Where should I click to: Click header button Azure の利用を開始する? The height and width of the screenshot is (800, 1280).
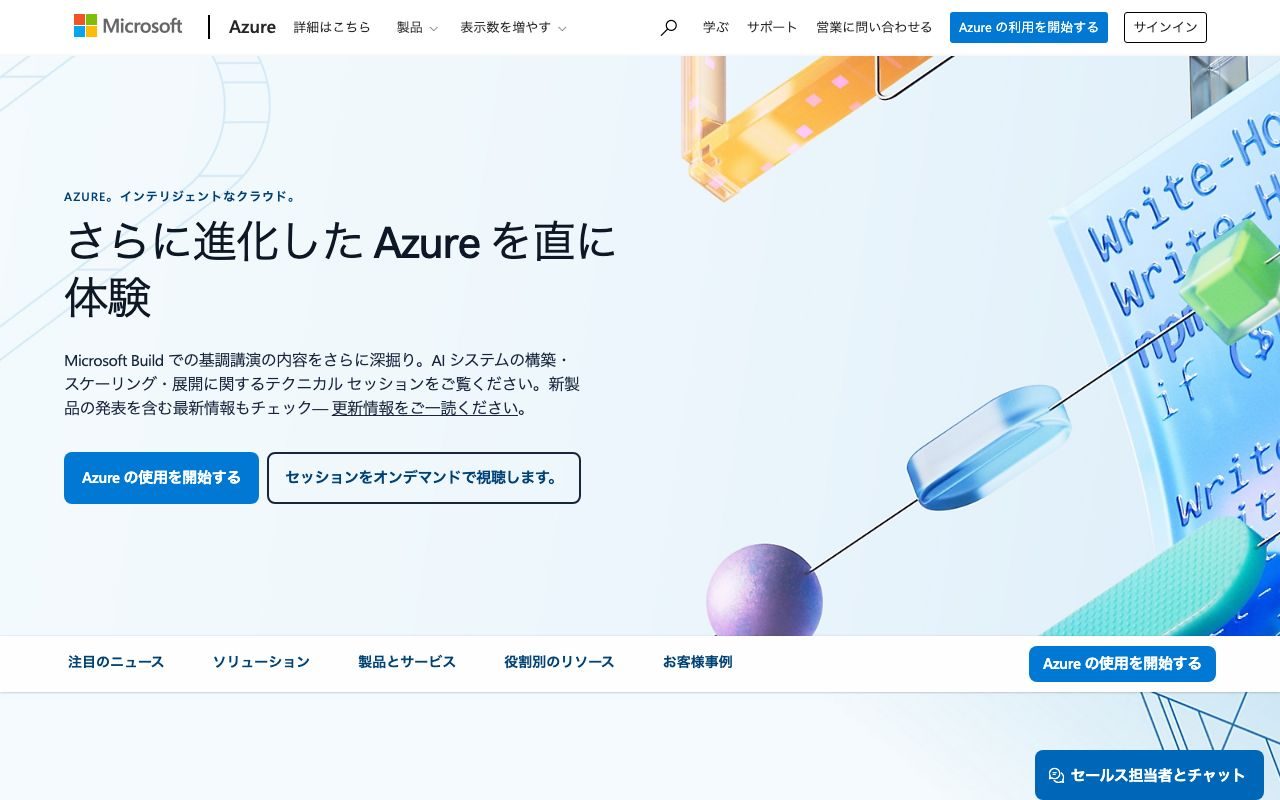[x=1029, y=27]
